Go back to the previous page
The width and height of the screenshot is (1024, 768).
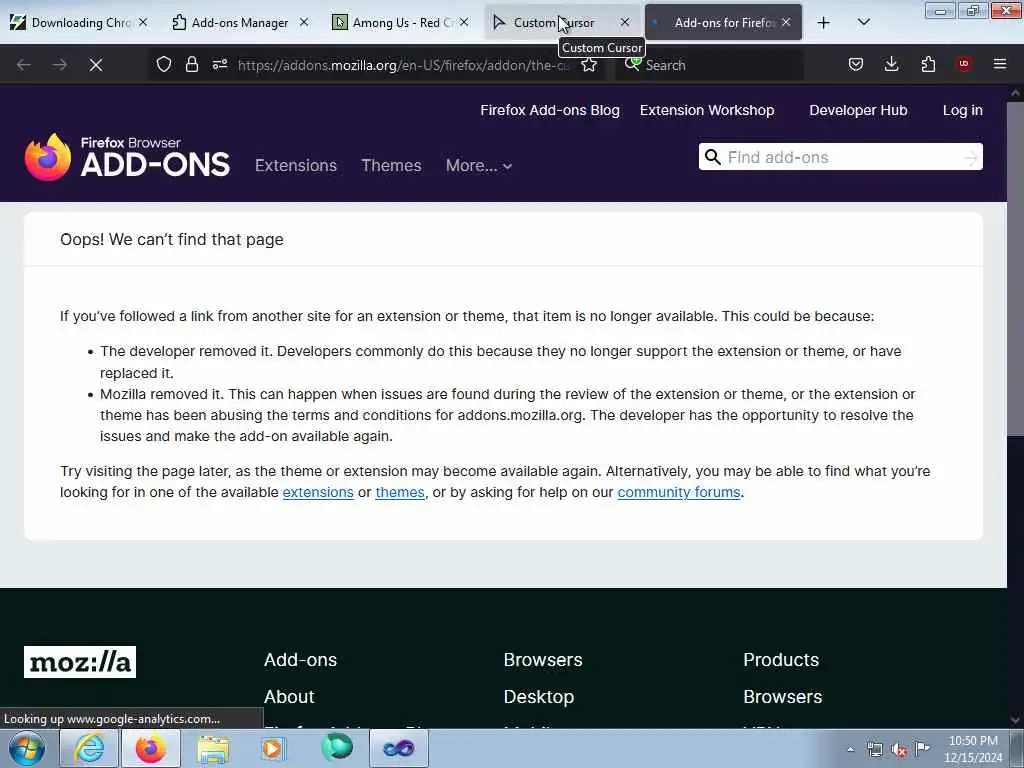24,65
